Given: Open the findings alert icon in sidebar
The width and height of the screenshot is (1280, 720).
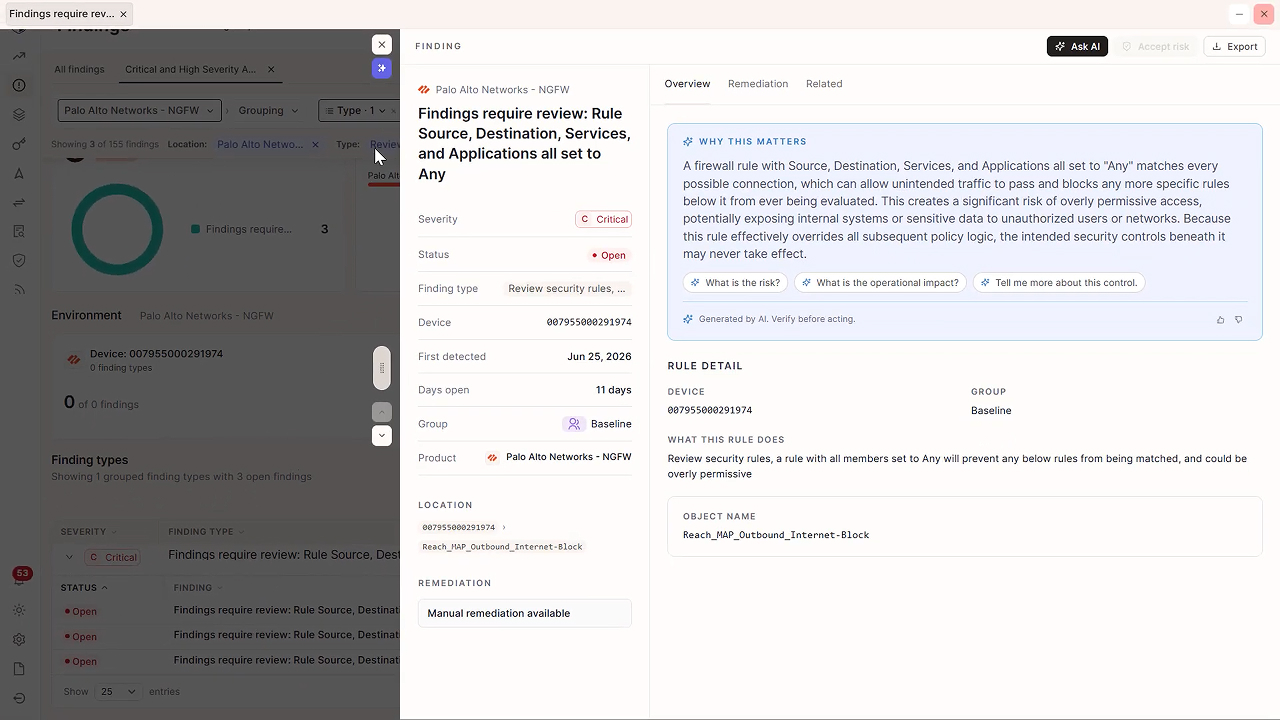Looking at the screenshot, I should click(x=19, y=85).
